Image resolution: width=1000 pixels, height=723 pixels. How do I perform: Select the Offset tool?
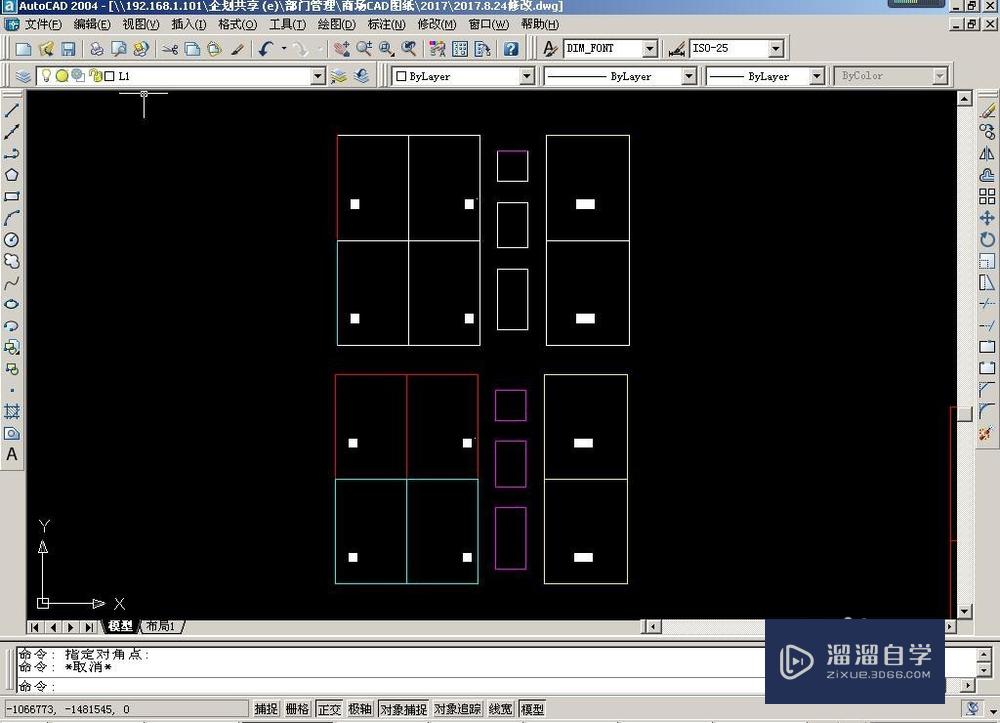coord(987,175)
